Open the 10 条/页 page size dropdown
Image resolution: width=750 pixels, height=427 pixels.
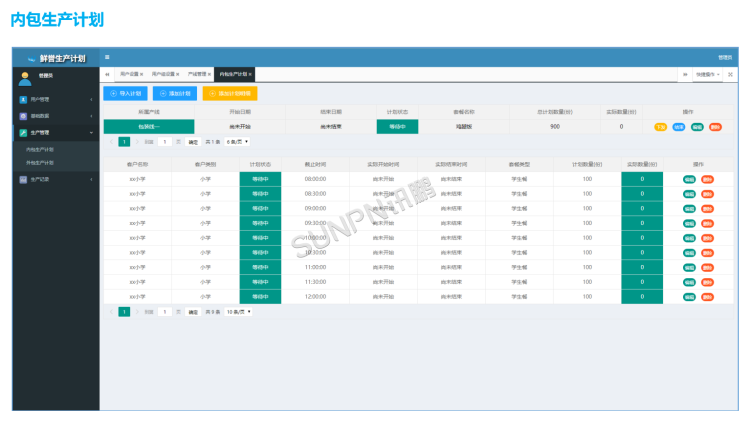238,312
